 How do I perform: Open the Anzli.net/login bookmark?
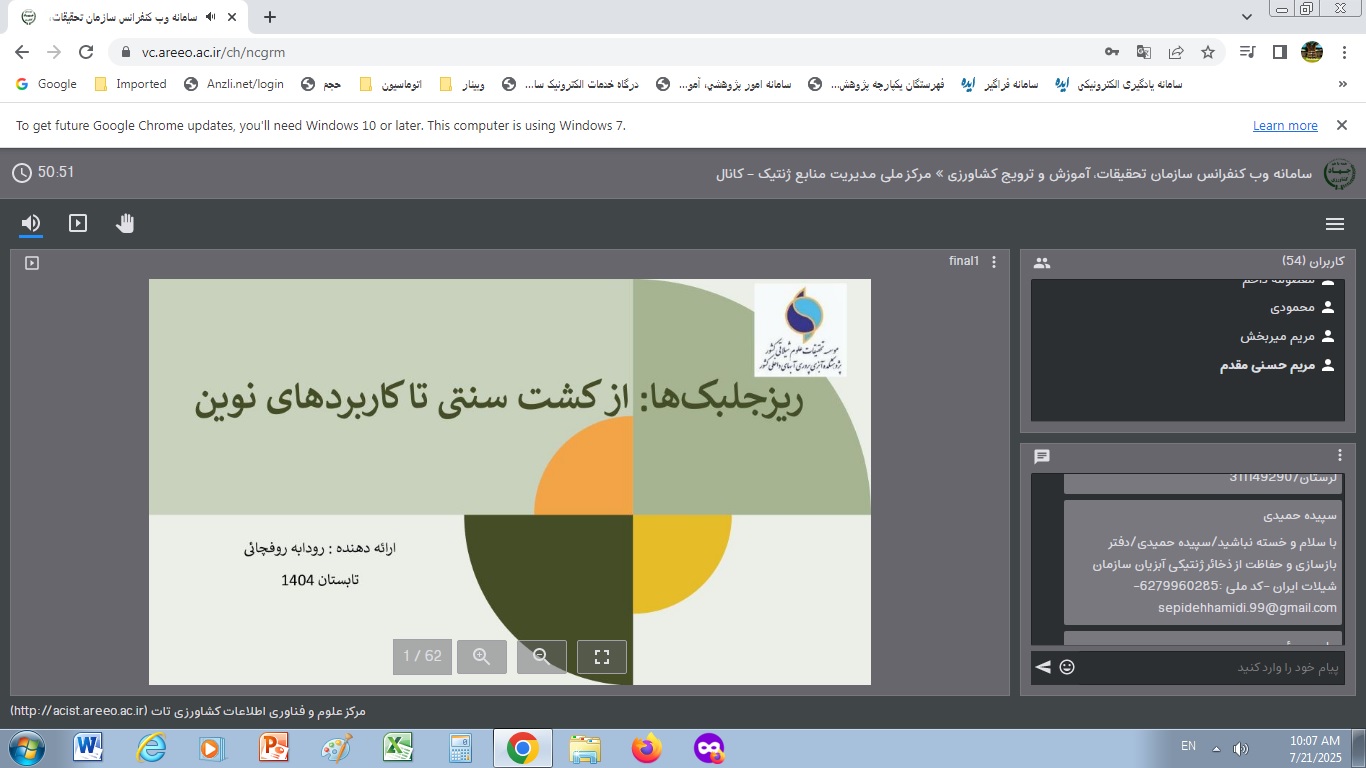(234, 84)
